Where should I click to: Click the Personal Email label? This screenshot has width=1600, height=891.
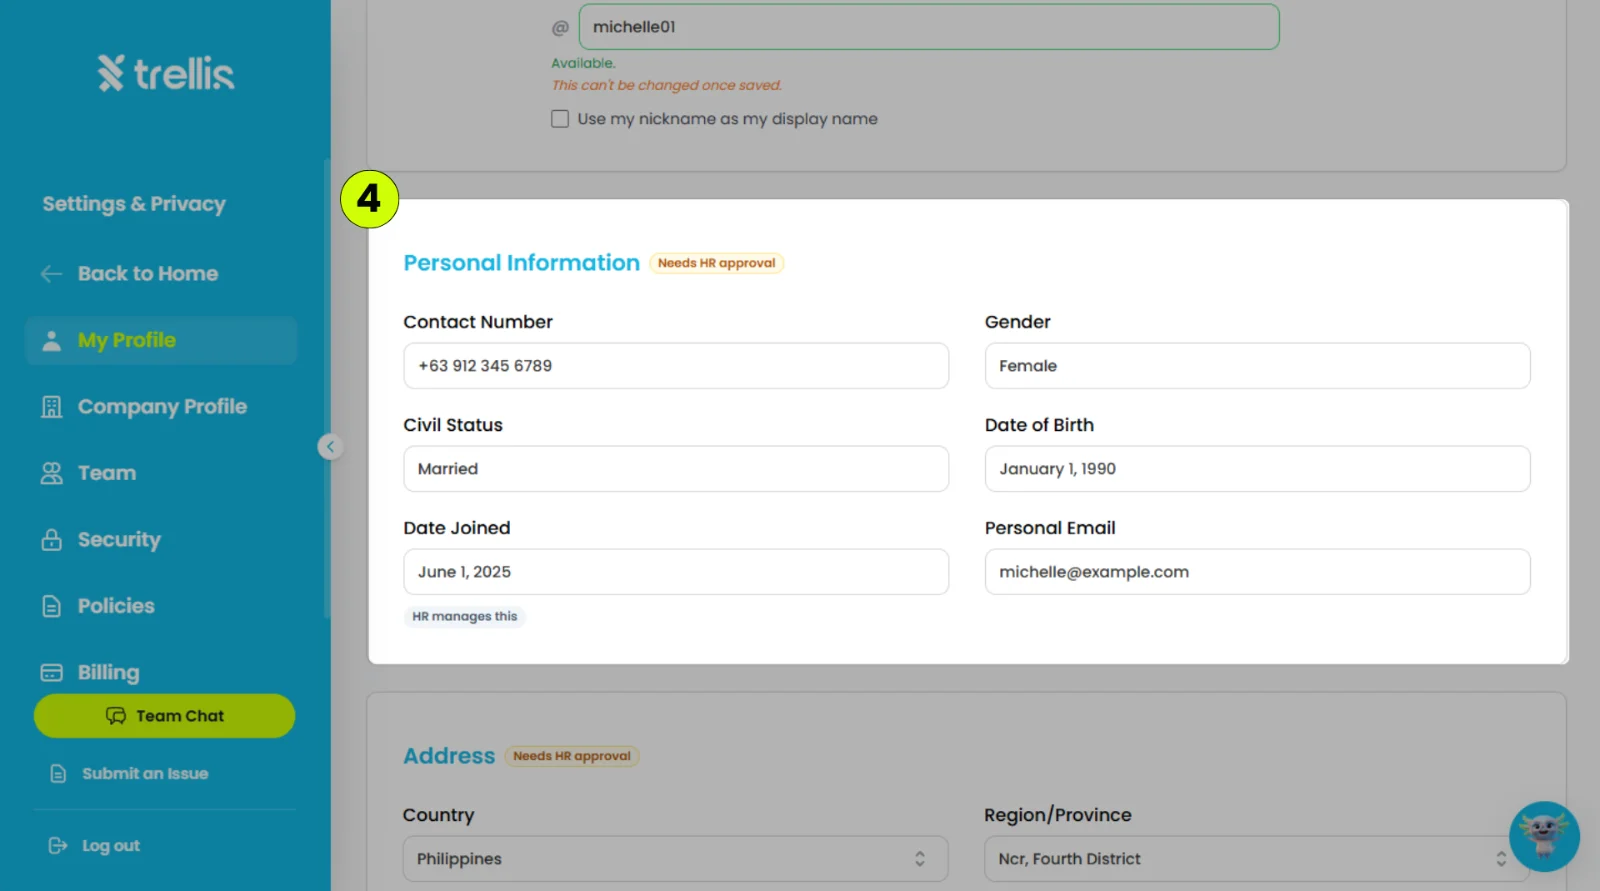1050,528
